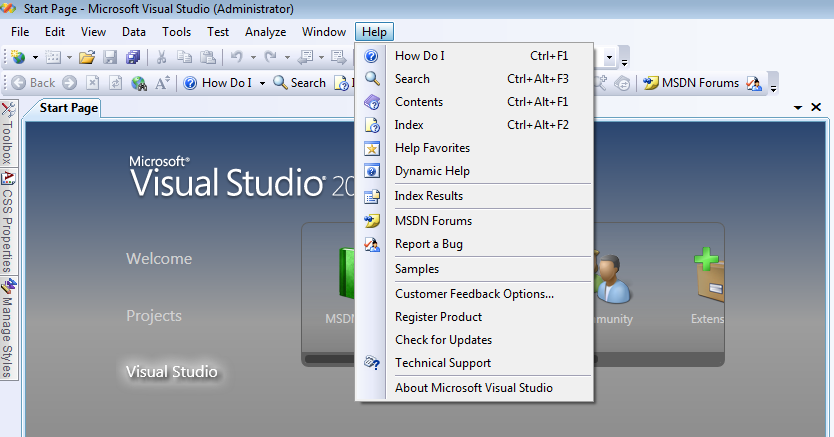The image size is (834, 437).
Task: Click the Back button in web toolbar
Action: (x=34, y=83)
